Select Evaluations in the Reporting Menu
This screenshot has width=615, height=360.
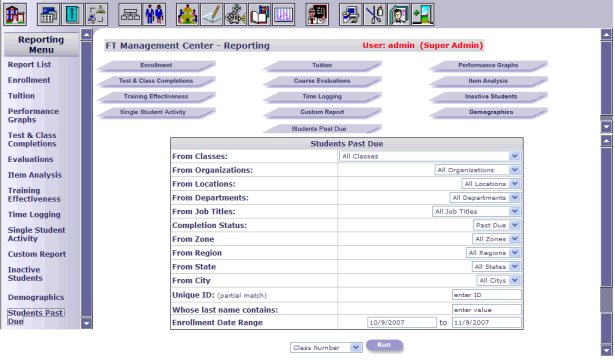(31, 159)
